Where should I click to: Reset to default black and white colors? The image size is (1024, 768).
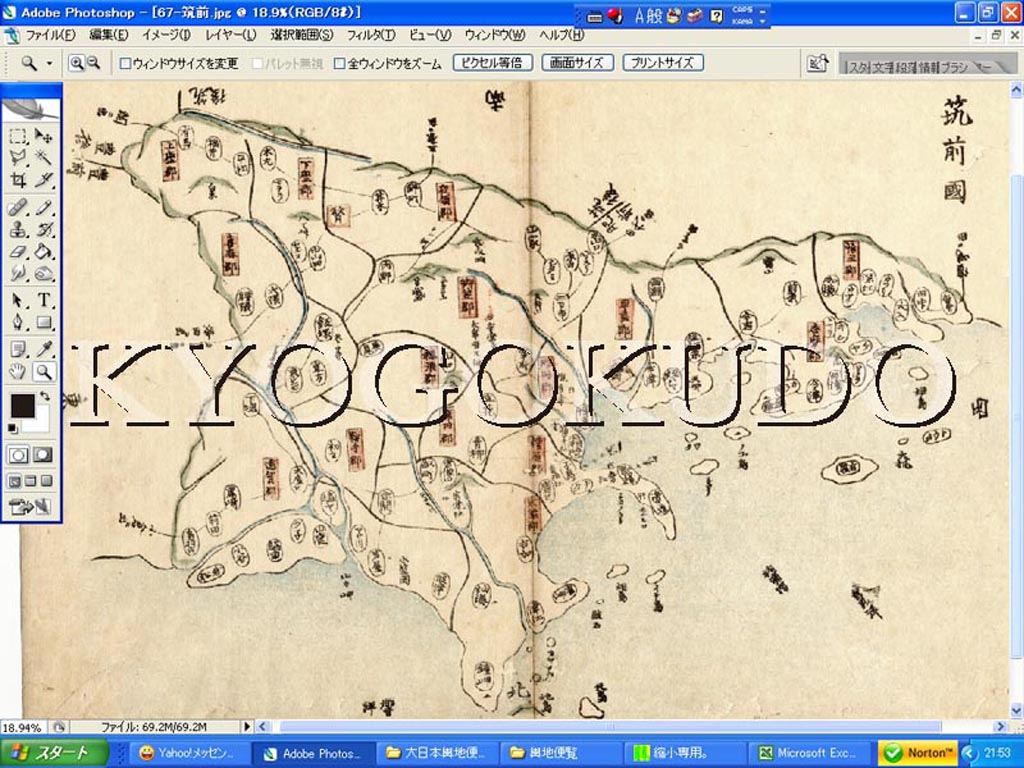tap(12, 428)
